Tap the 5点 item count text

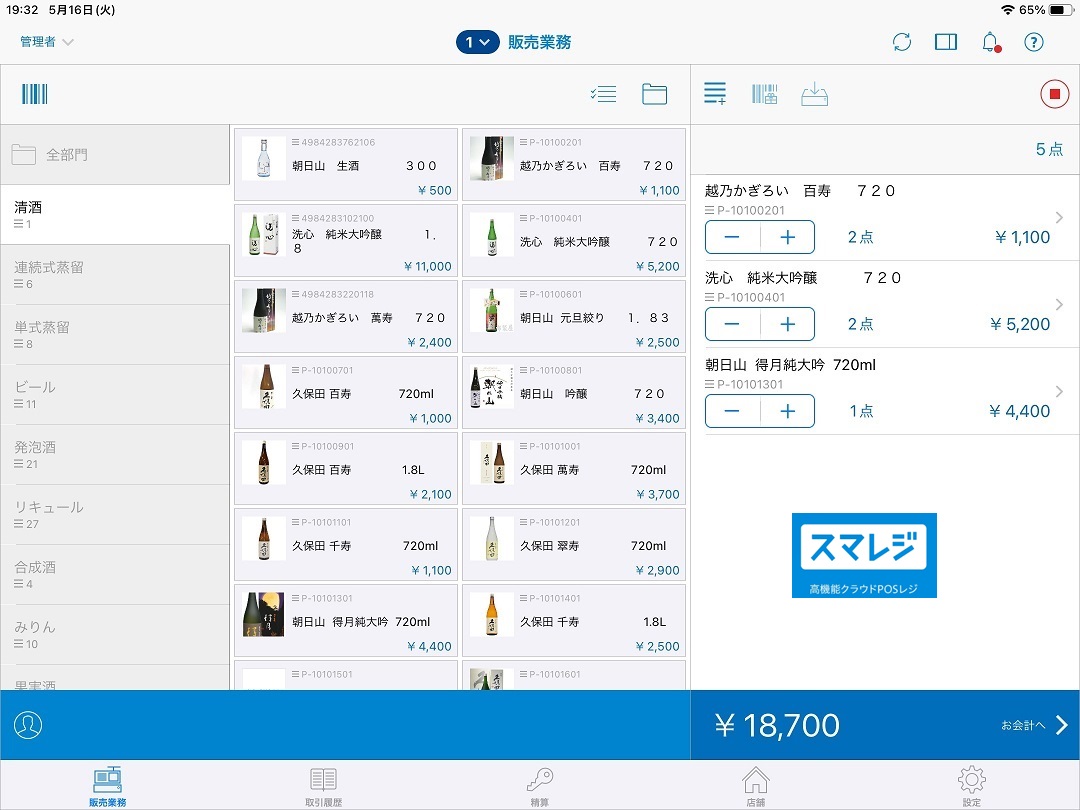(1049, 149)
